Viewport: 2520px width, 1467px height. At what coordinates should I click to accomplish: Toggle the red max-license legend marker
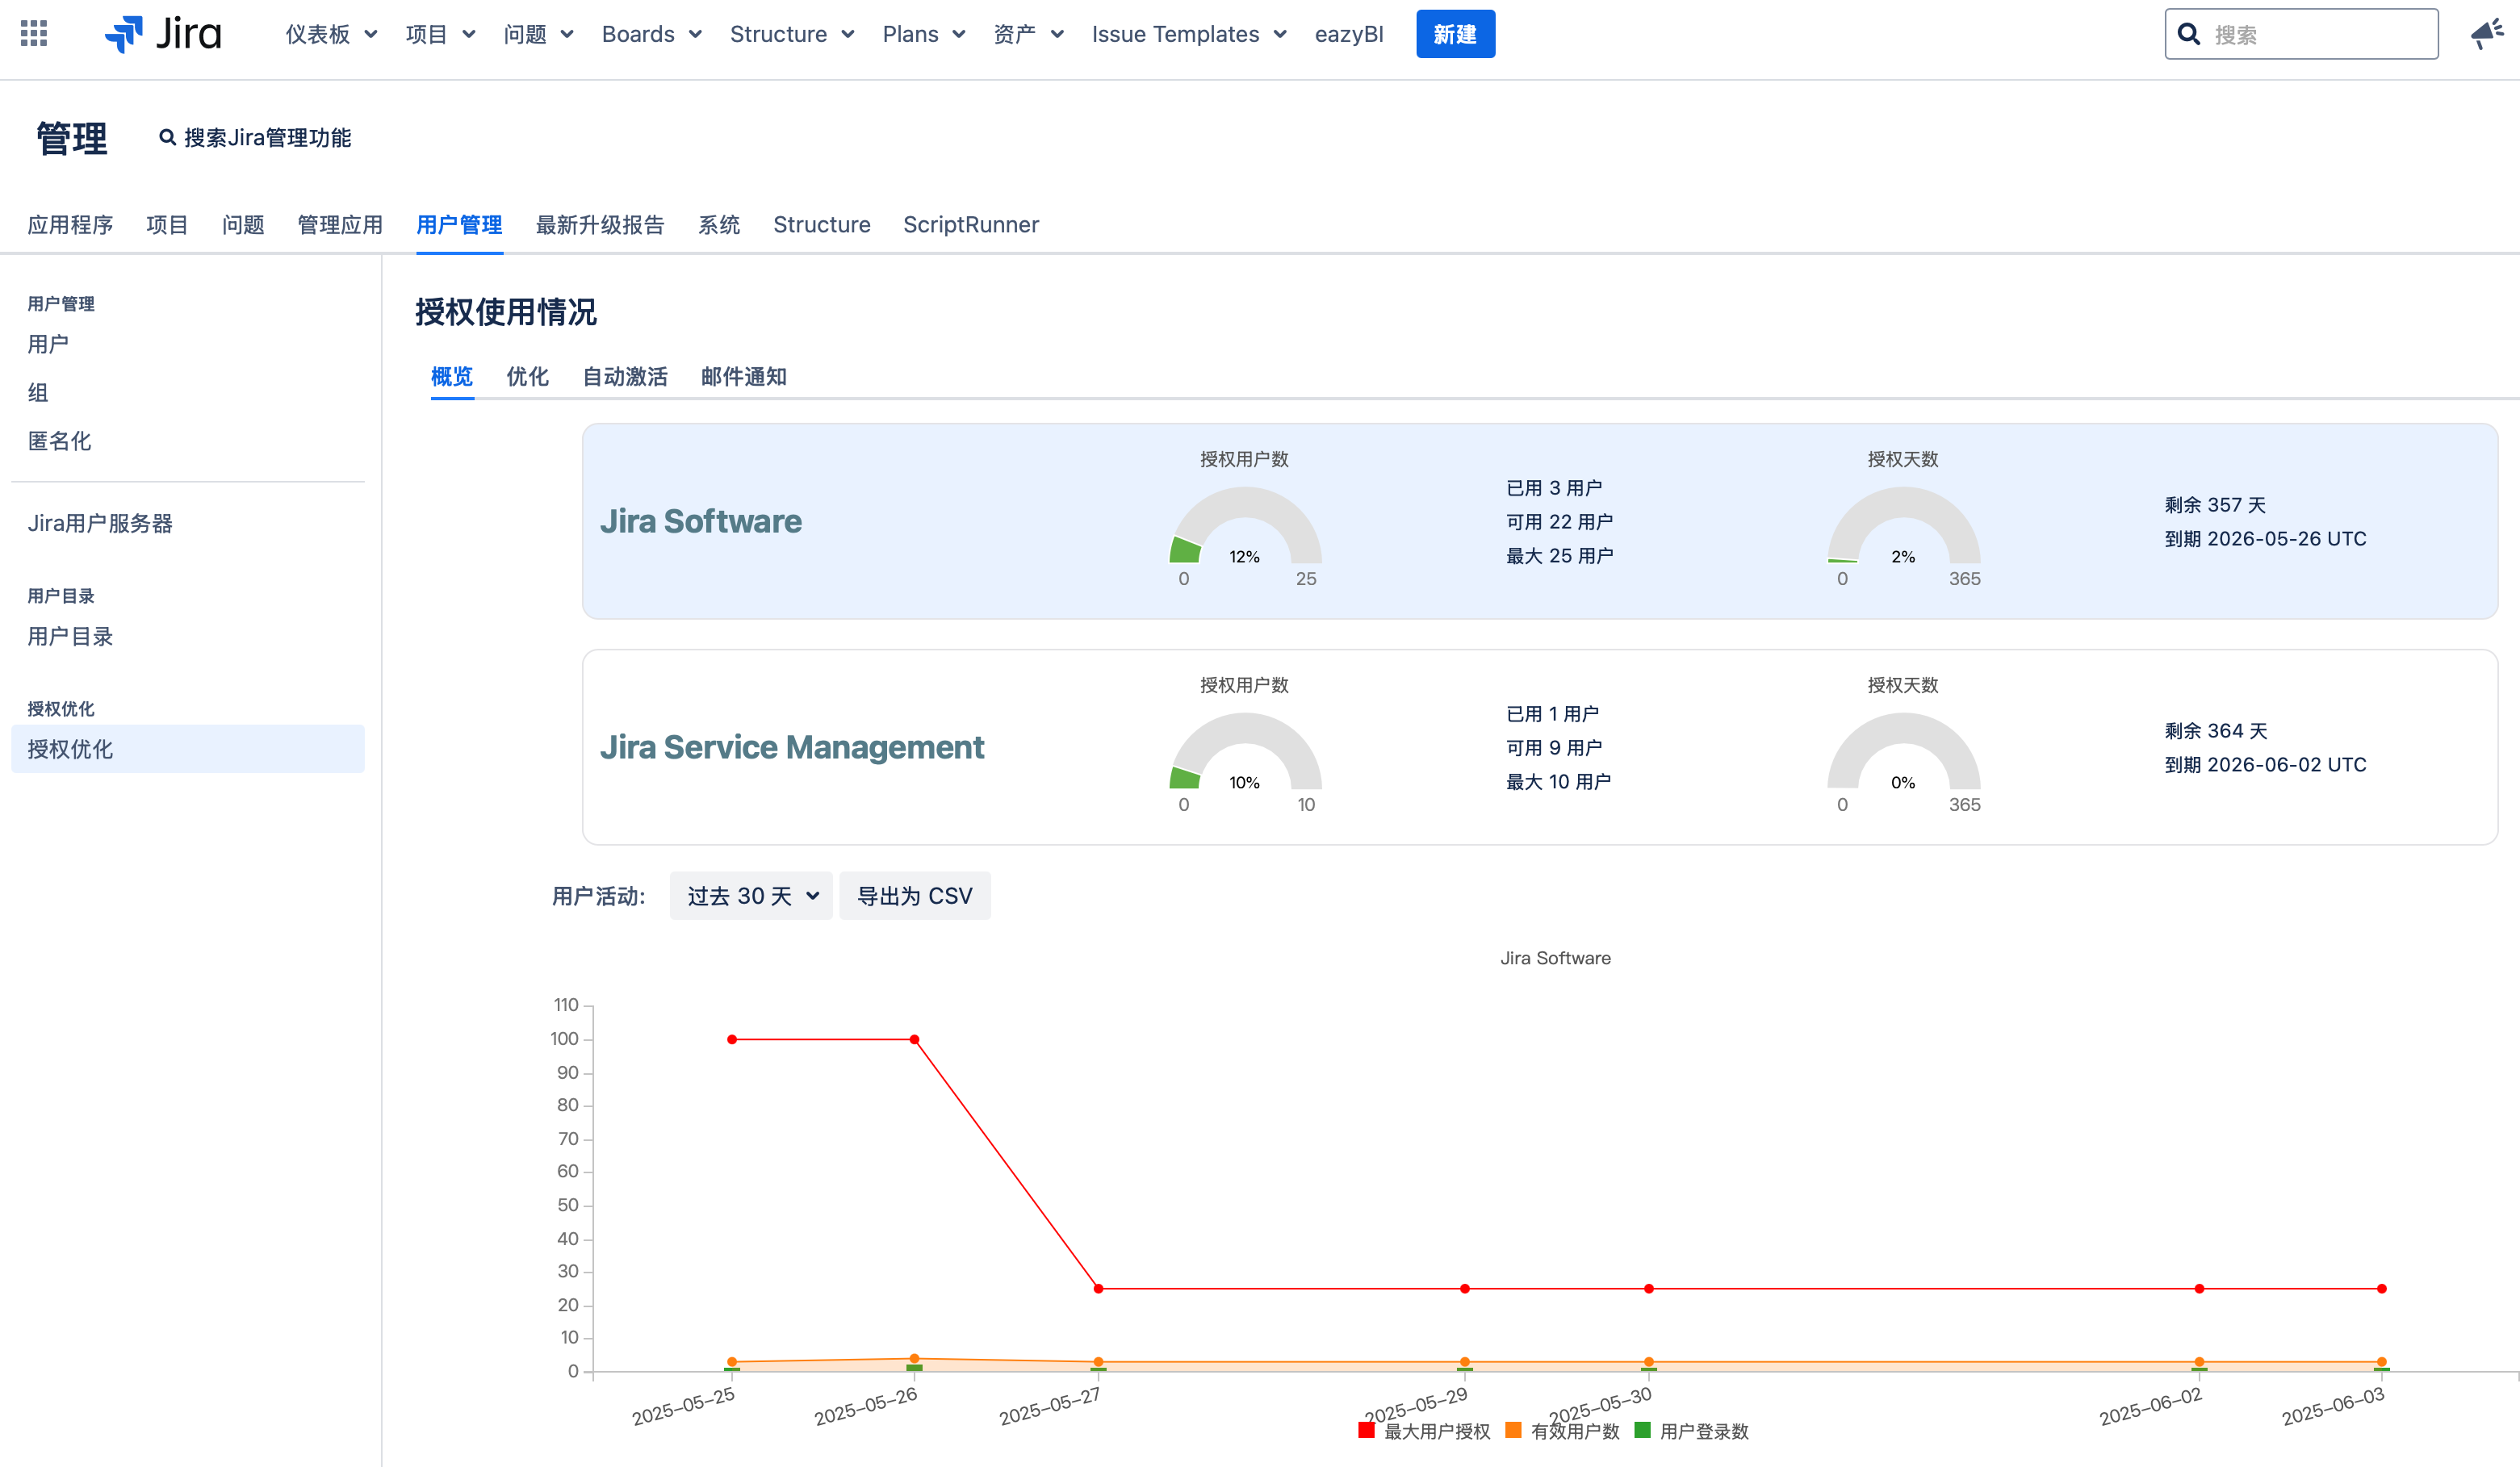click(x=1366, y=1430)
